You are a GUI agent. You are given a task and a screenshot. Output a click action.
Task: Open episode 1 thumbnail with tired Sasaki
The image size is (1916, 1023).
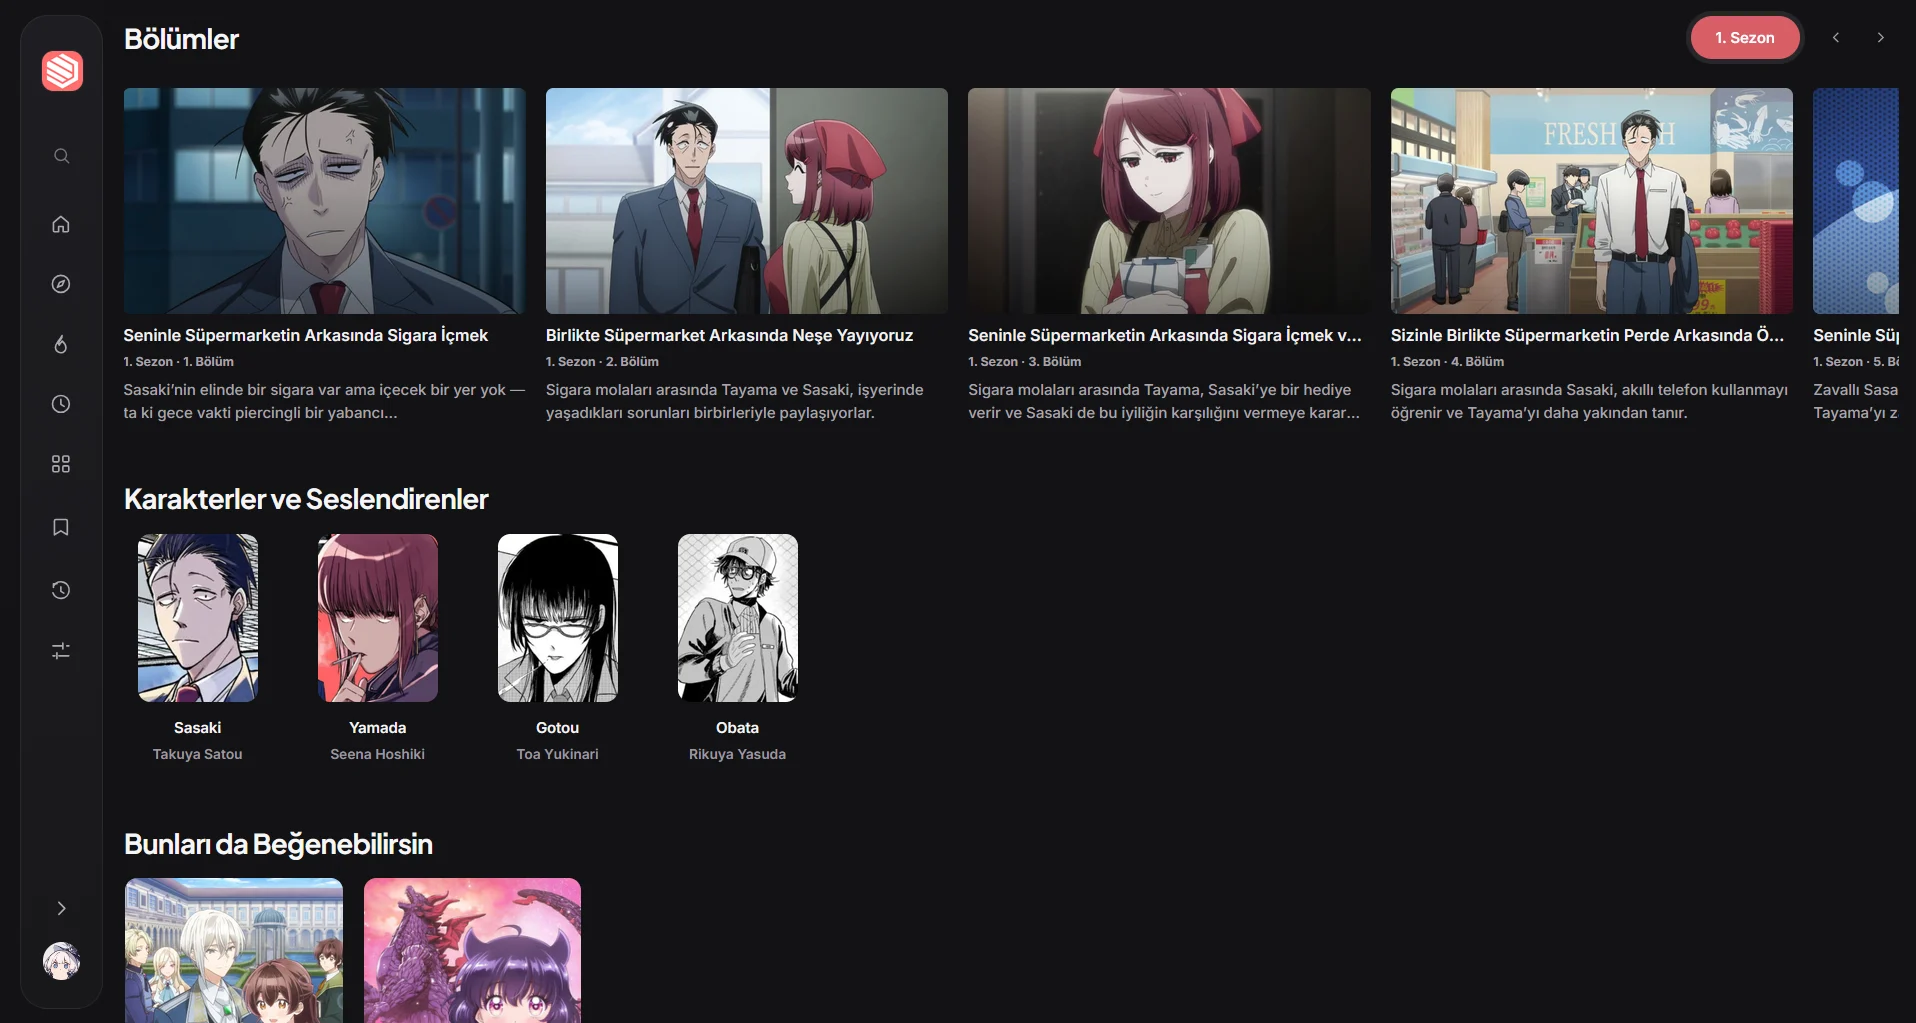325,201
